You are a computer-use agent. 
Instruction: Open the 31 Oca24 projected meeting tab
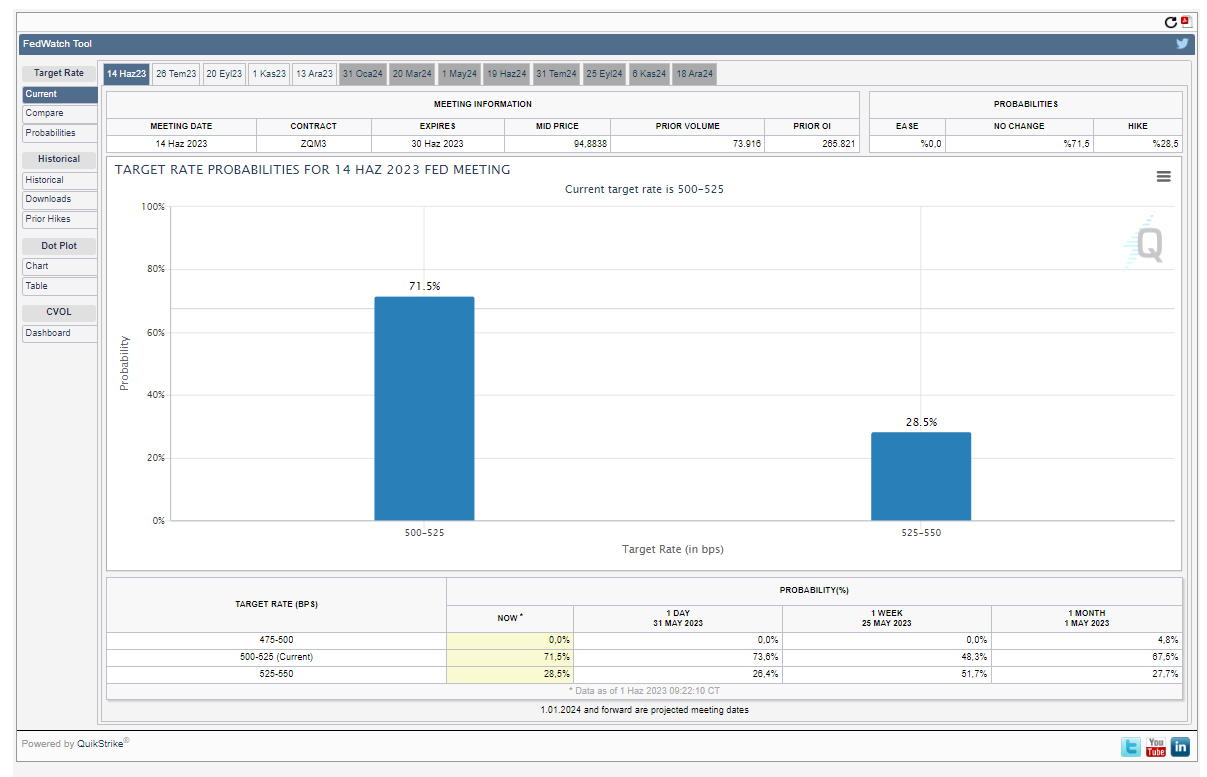tap(362, 74)
